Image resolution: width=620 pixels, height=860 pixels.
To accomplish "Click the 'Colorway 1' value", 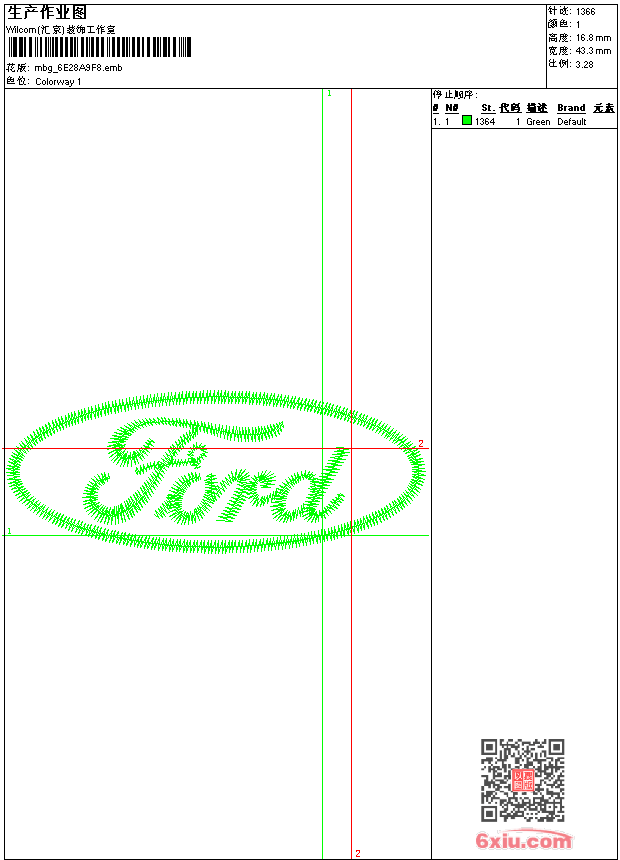I will 58,82.
